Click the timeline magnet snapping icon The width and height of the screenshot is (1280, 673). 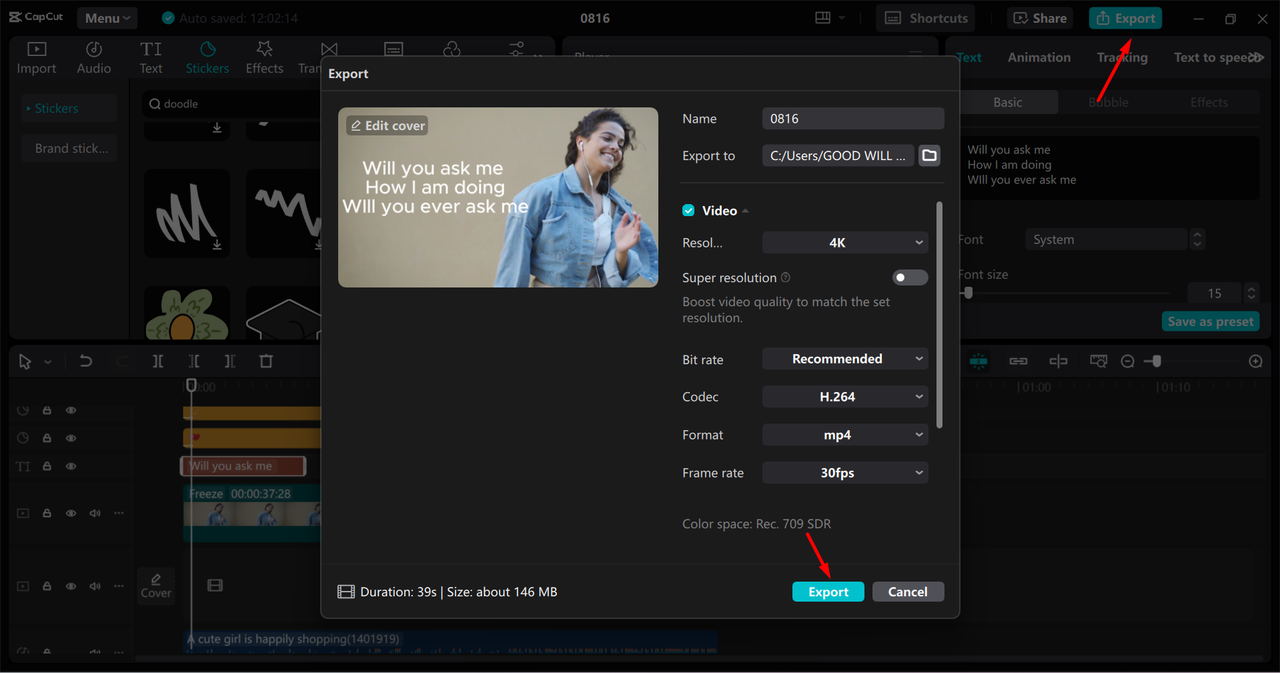pyautogui.click(x=978, y=361)
